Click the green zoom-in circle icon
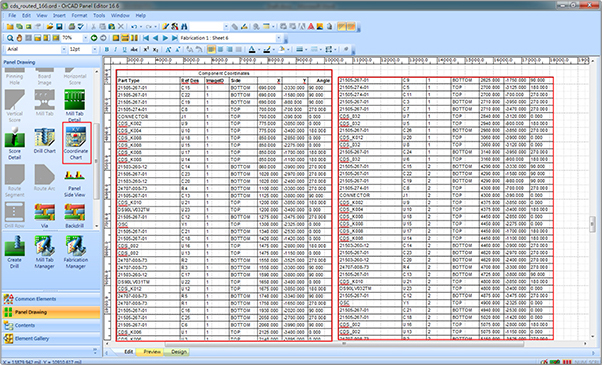The height and width of the screenshot is (365, 602). pos(94,38)
